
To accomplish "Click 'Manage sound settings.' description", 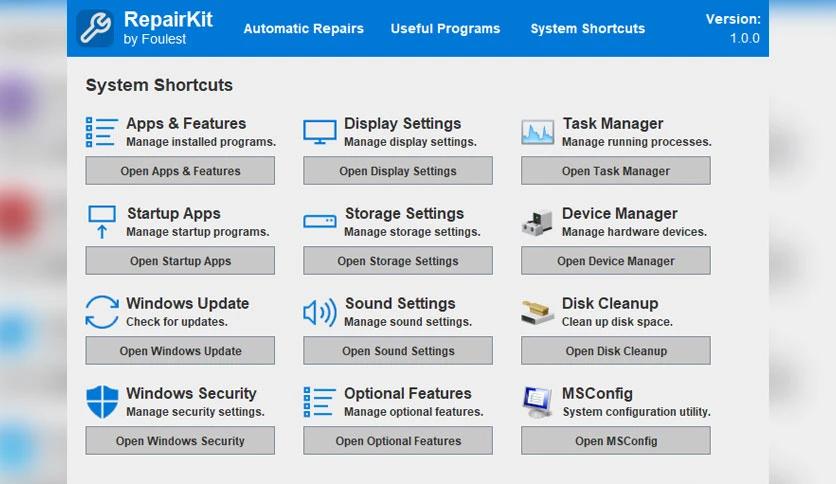I will coord(408,322).
